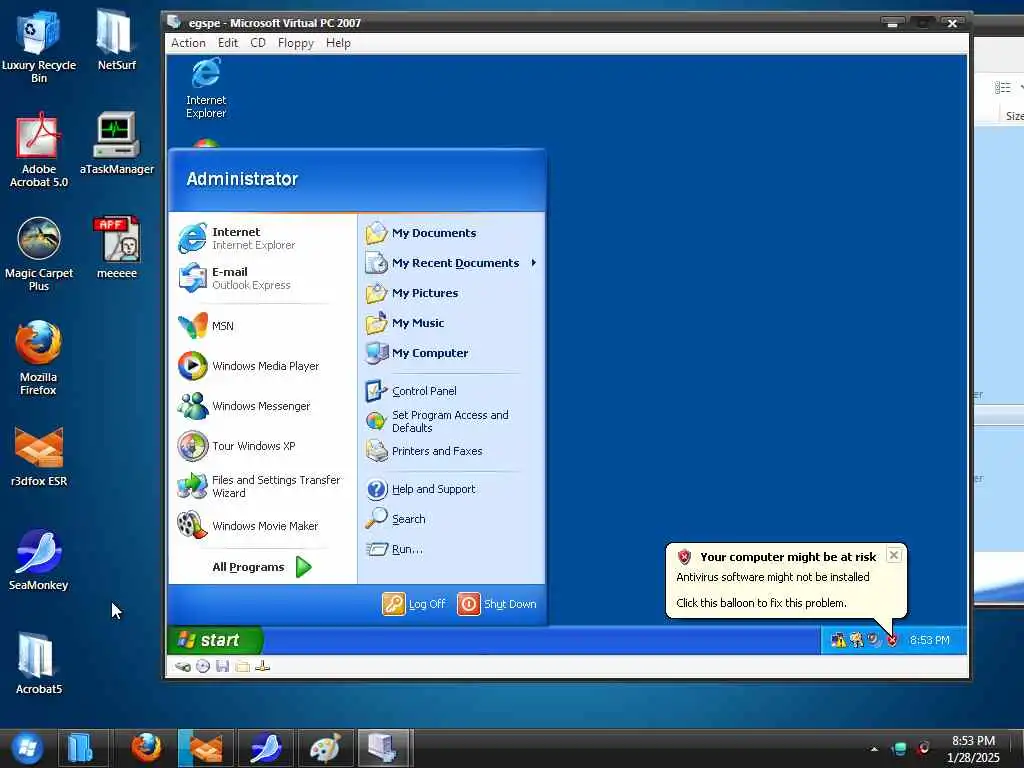Open Adobe Acrobat 5.0 desktop shortcut

[39, 150]
